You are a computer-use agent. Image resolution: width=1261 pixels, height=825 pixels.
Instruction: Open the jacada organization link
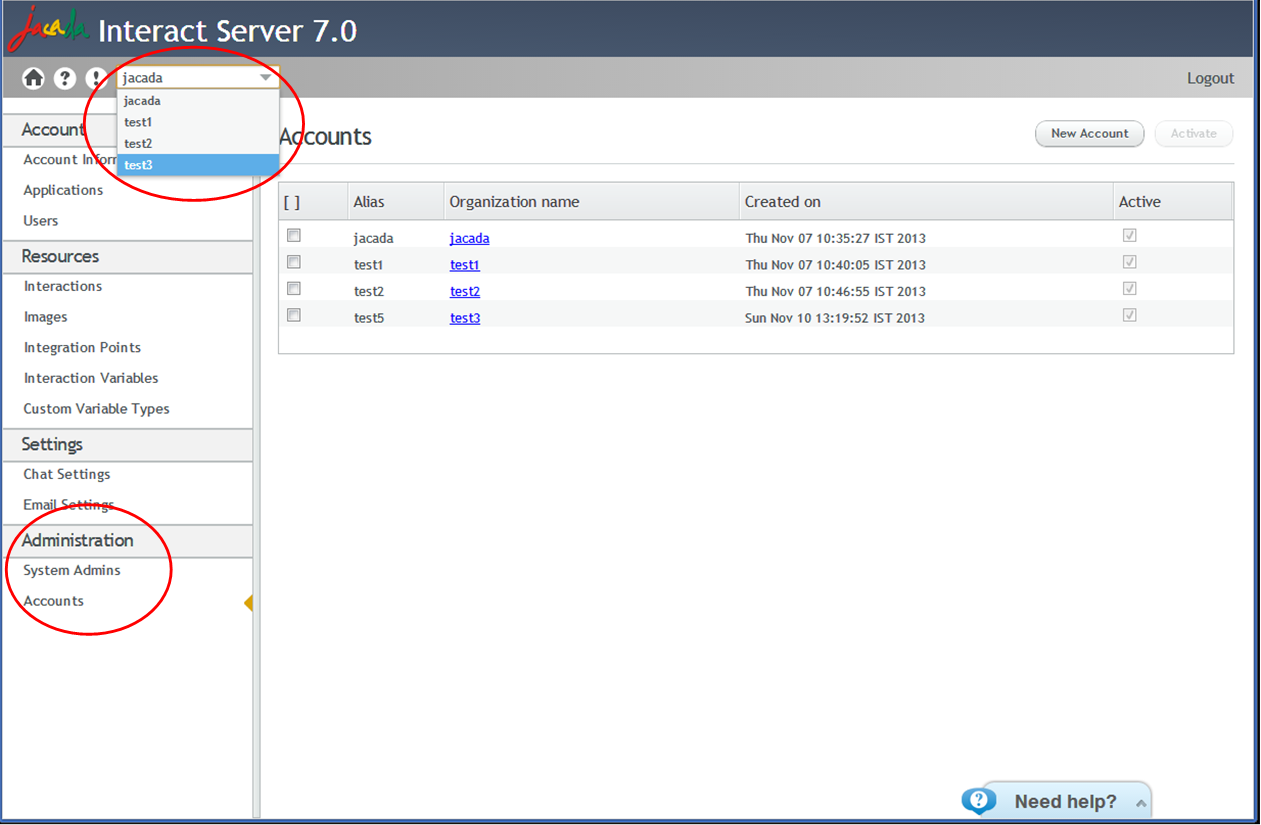point(469,238)
